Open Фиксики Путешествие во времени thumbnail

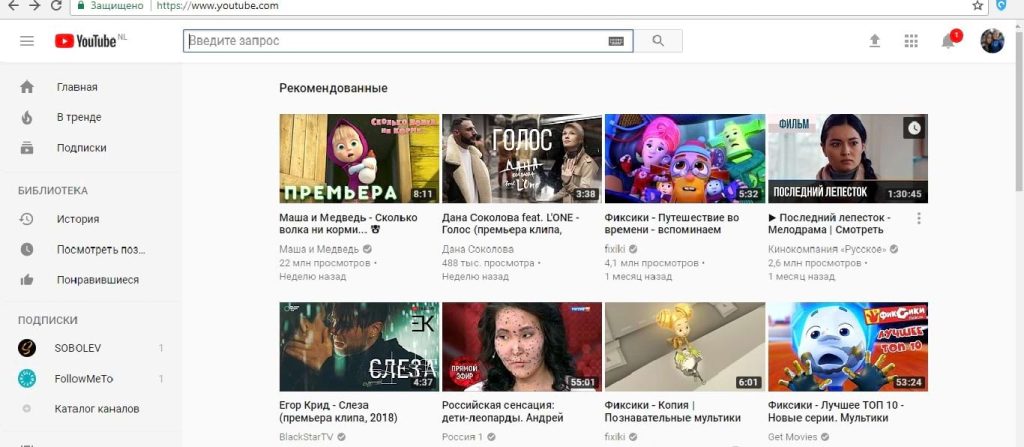685,159
